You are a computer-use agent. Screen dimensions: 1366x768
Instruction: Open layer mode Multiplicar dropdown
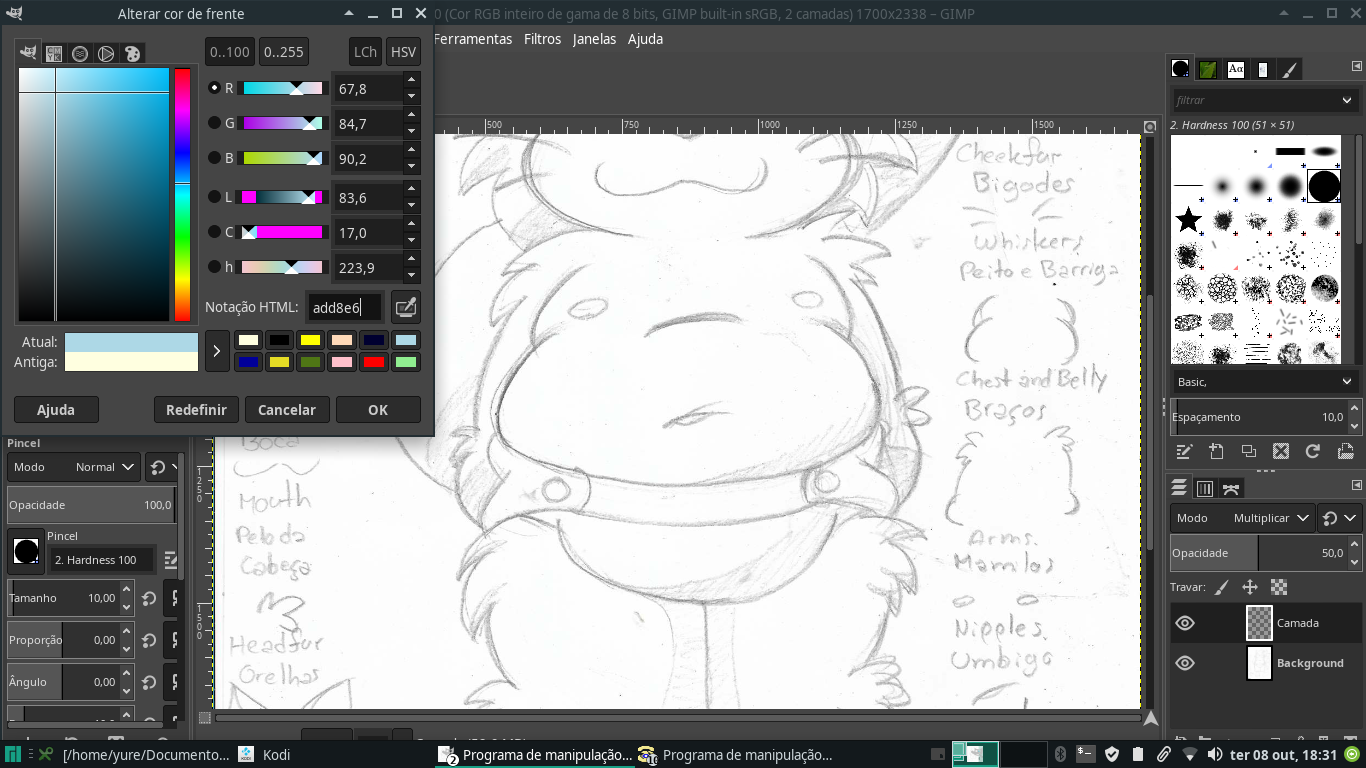pos(1242,518)
